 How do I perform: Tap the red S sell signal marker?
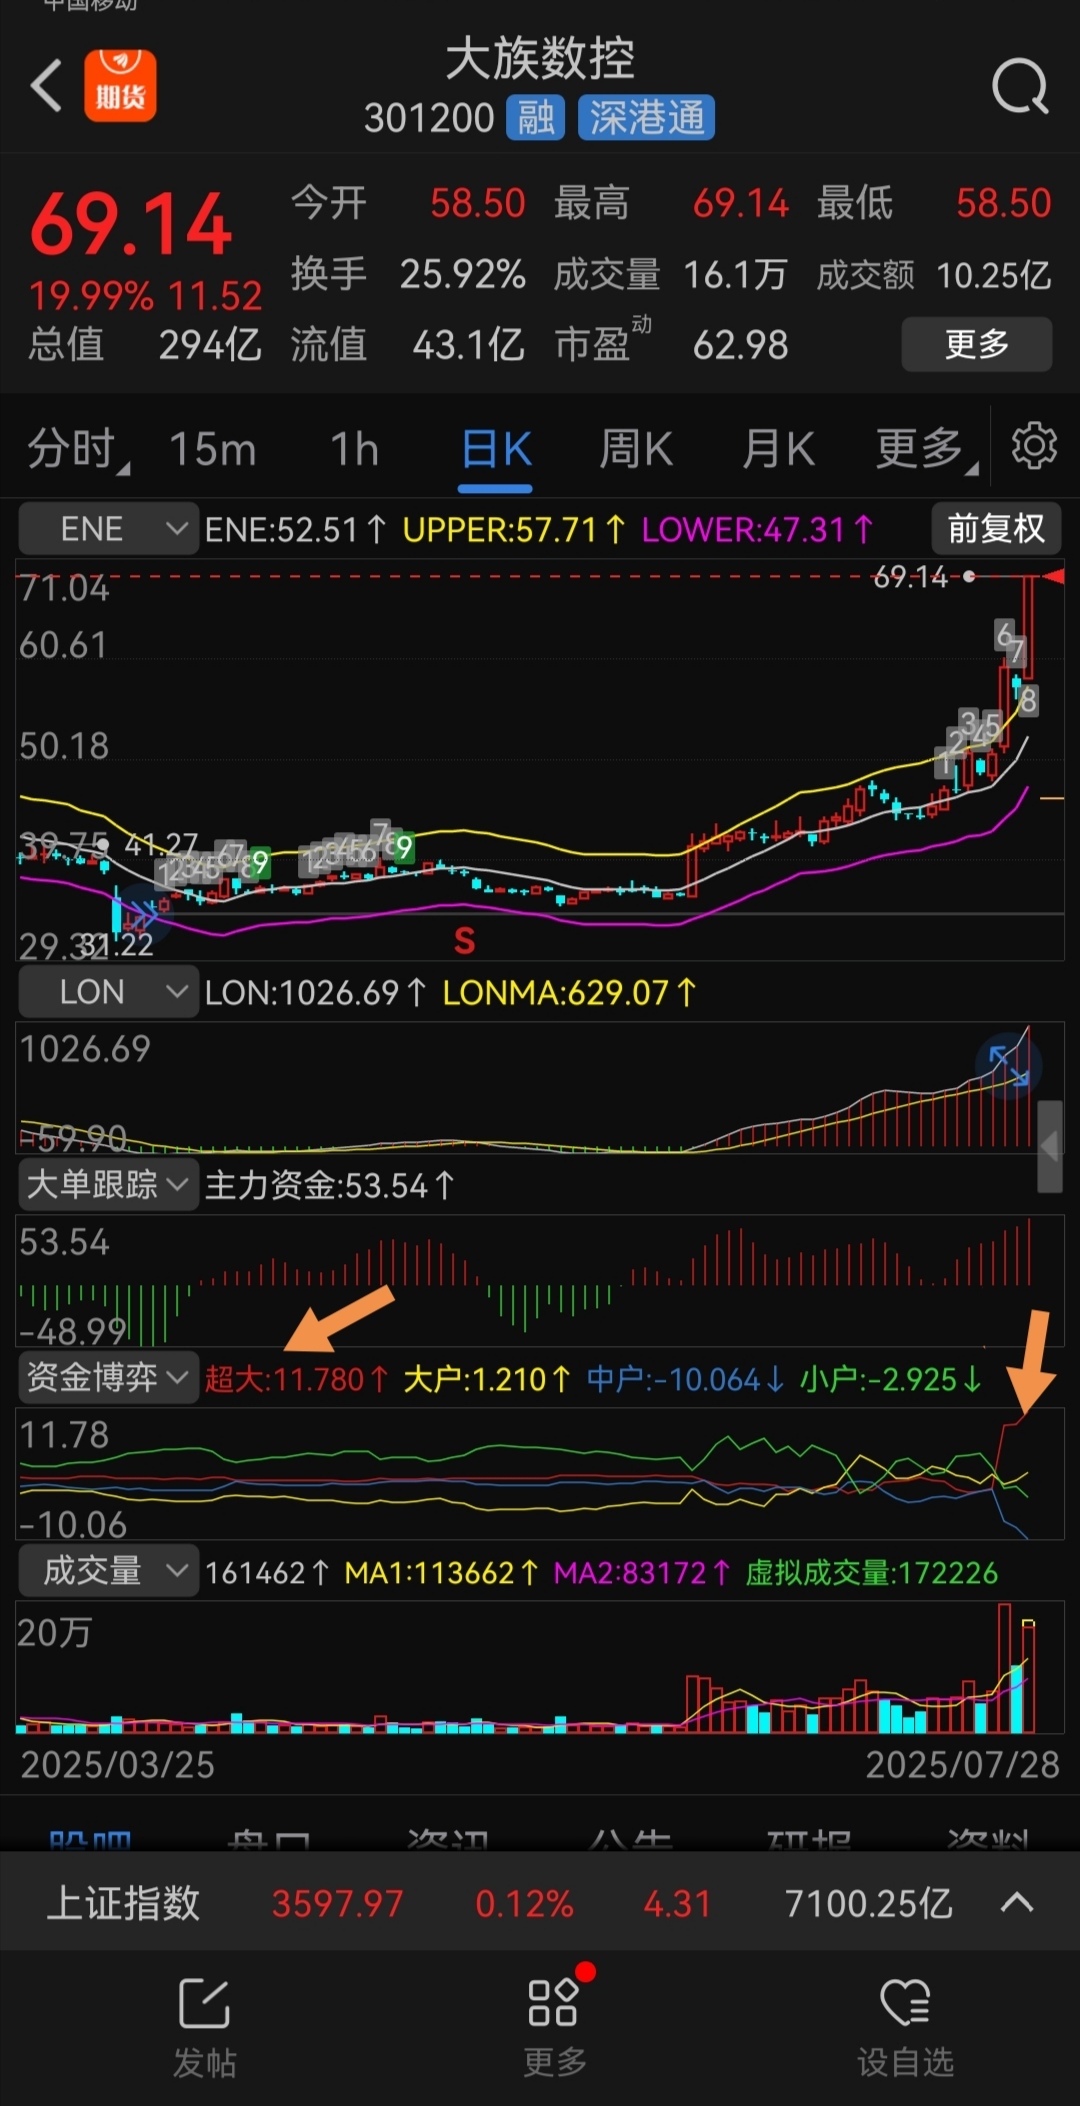point(464,940)
